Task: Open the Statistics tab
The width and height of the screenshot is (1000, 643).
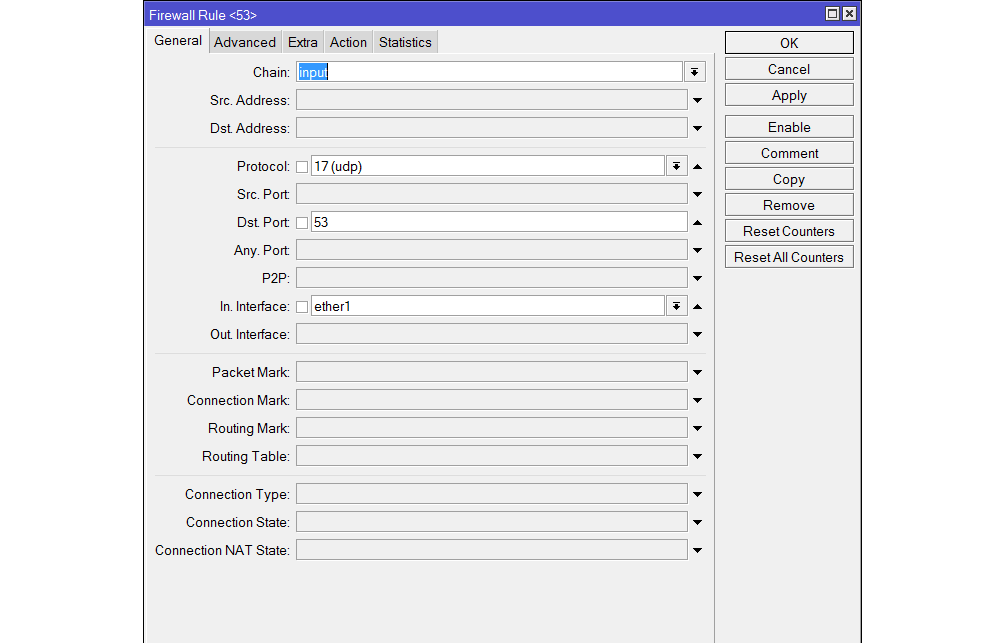Action: [405, 42]
